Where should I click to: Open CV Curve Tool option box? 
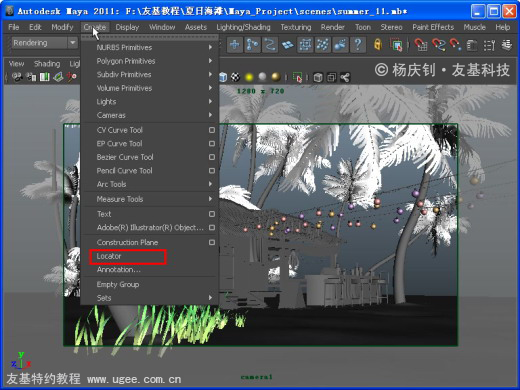point(212,130)
